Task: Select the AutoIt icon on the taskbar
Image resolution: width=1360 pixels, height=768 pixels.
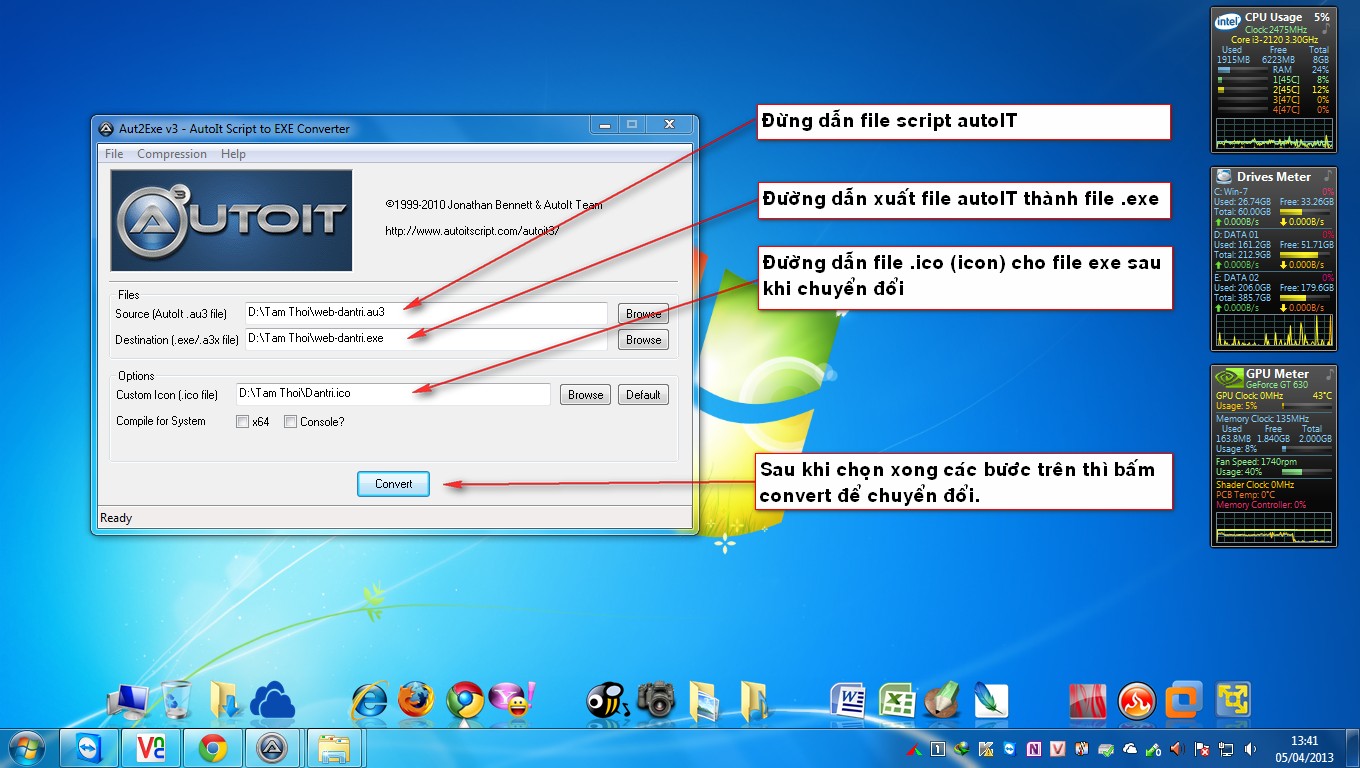Action: pyautogui.click(x=273, y=747)
